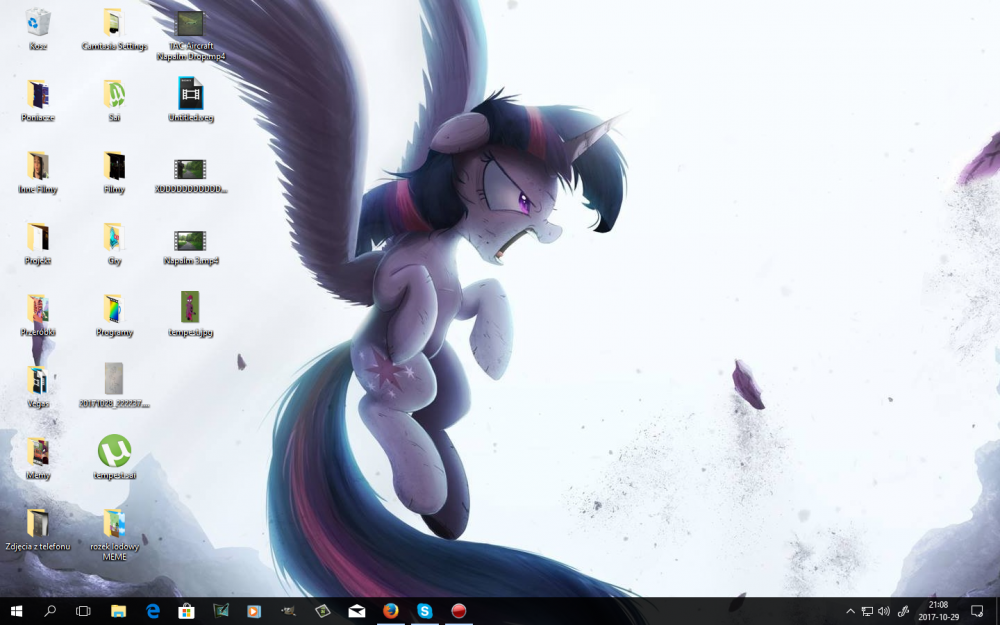
Task: Click the taskbar search magnifier
Action: point(50,611)
